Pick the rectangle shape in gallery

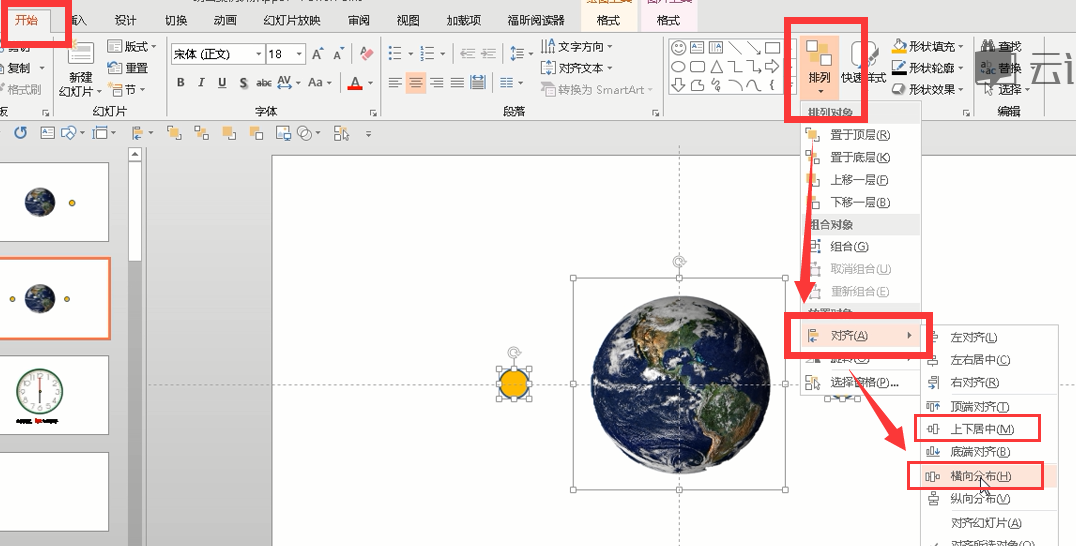[773, 47]
